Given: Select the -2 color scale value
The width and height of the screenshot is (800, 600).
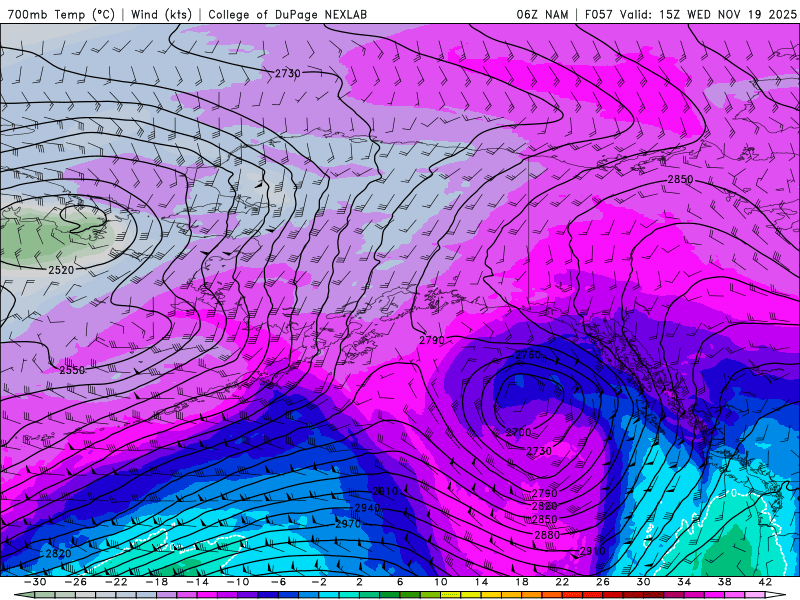Looking at the screenshot, I should coord(319,582).
